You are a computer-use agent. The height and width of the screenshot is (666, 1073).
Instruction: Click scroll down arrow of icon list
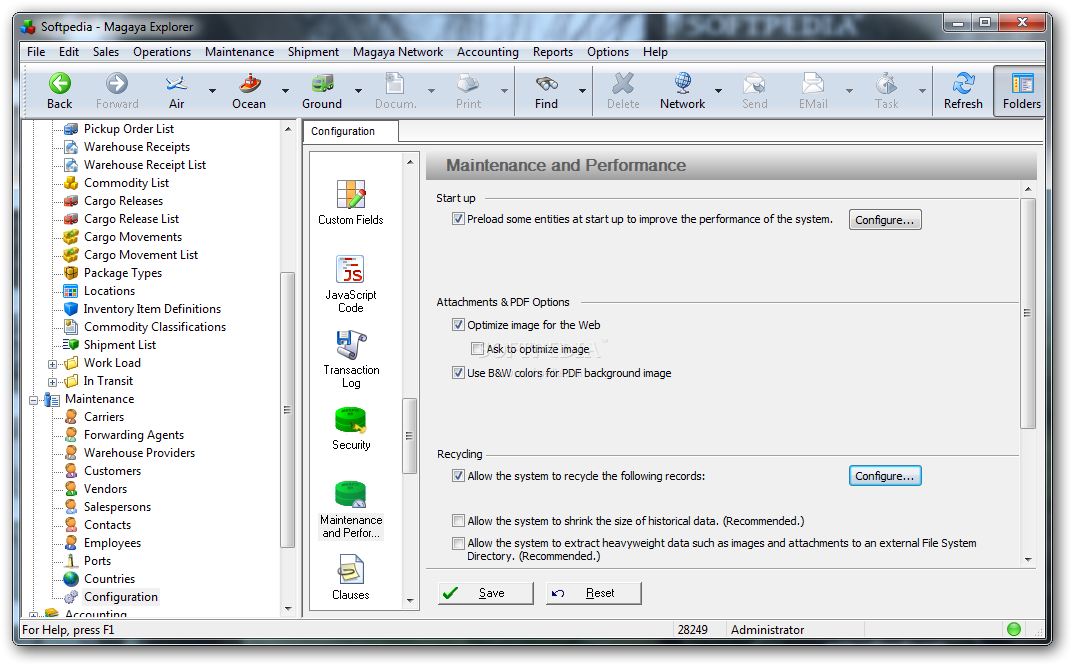point(409,601)
